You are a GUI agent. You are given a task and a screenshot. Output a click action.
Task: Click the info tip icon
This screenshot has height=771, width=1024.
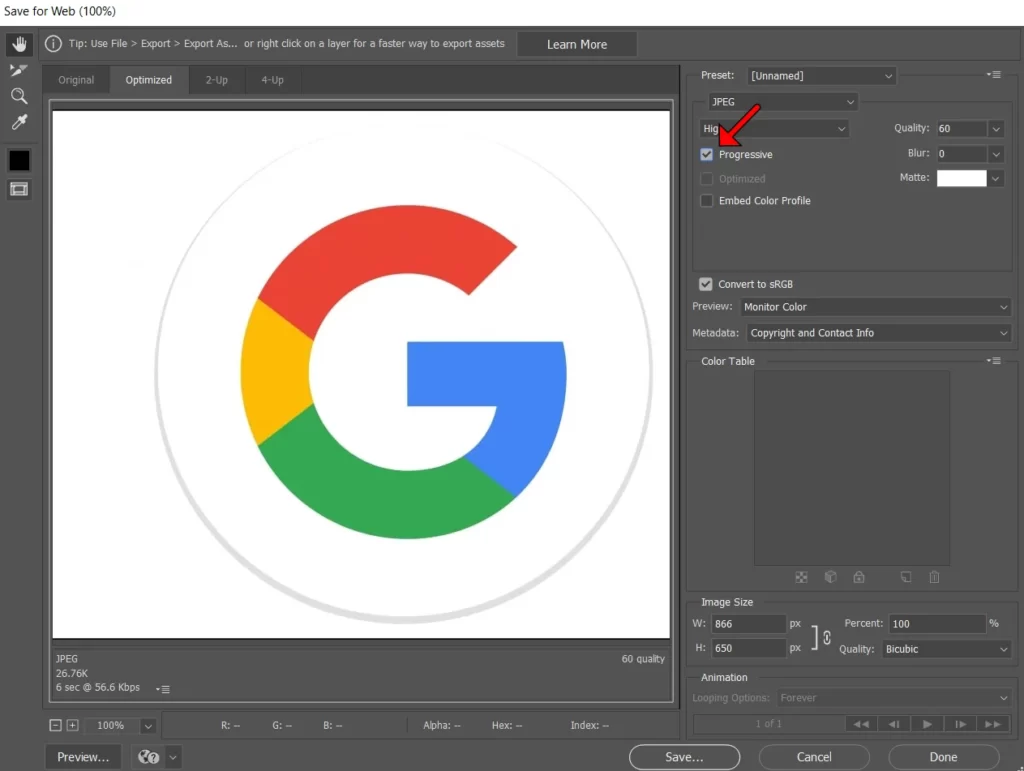click(x=54, y=44)
